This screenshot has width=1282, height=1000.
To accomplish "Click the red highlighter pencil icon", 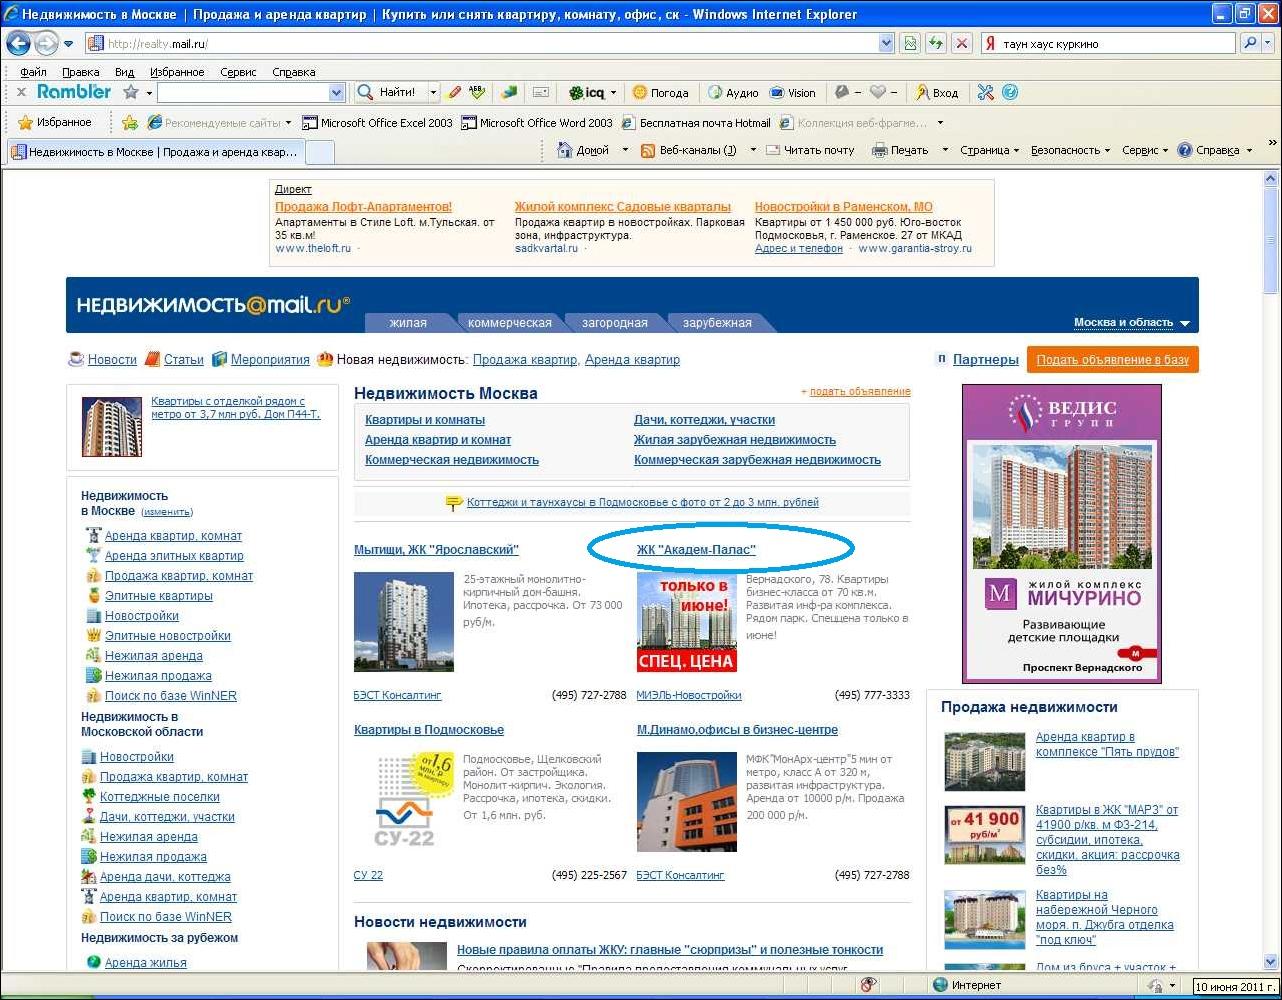I will pos(454,92).
